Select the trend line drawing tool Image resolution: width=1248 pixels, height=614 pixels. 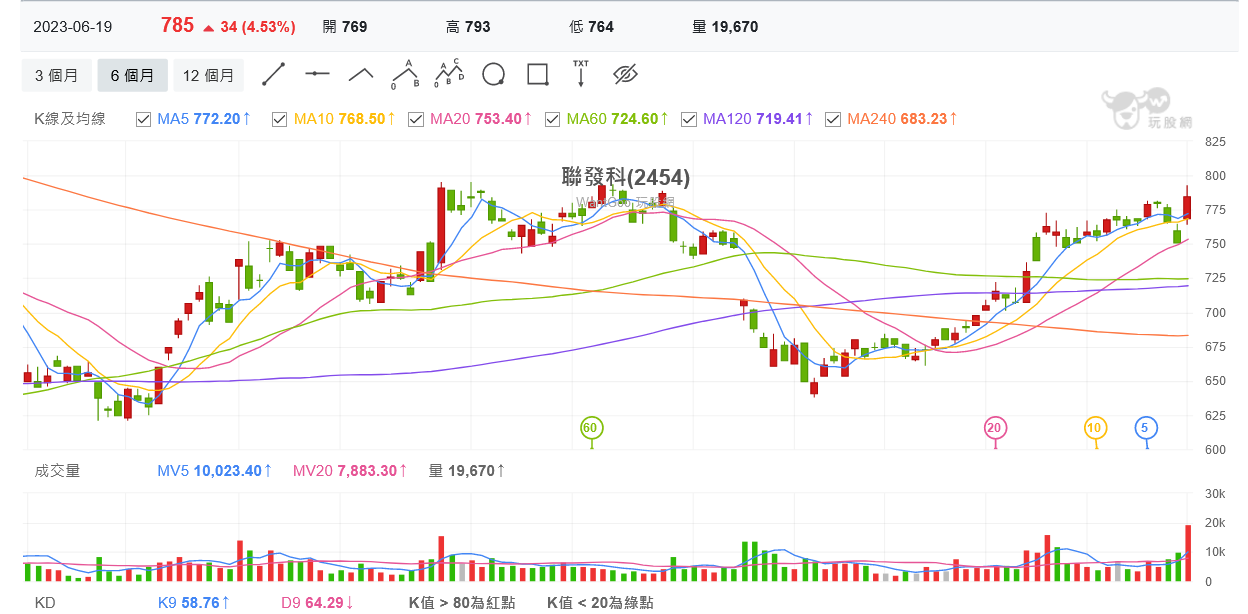tap(273, 75)
